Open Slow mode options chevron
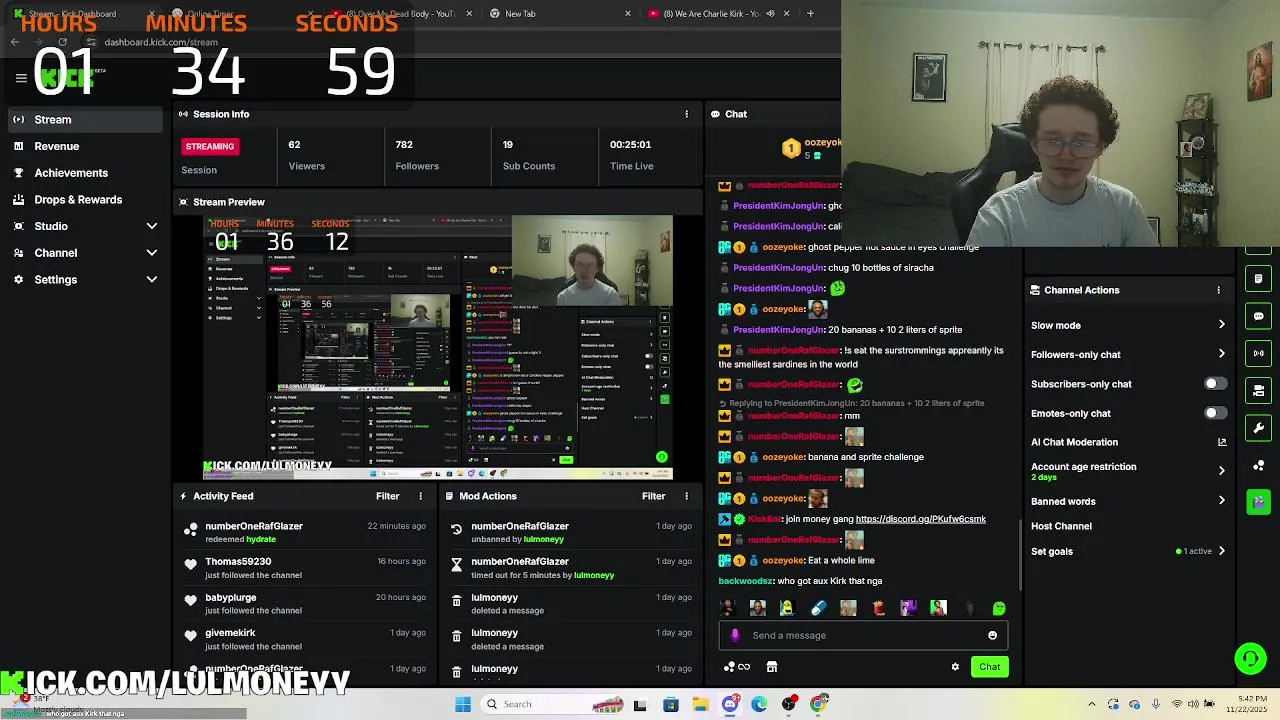 (x=1221, y=325)
